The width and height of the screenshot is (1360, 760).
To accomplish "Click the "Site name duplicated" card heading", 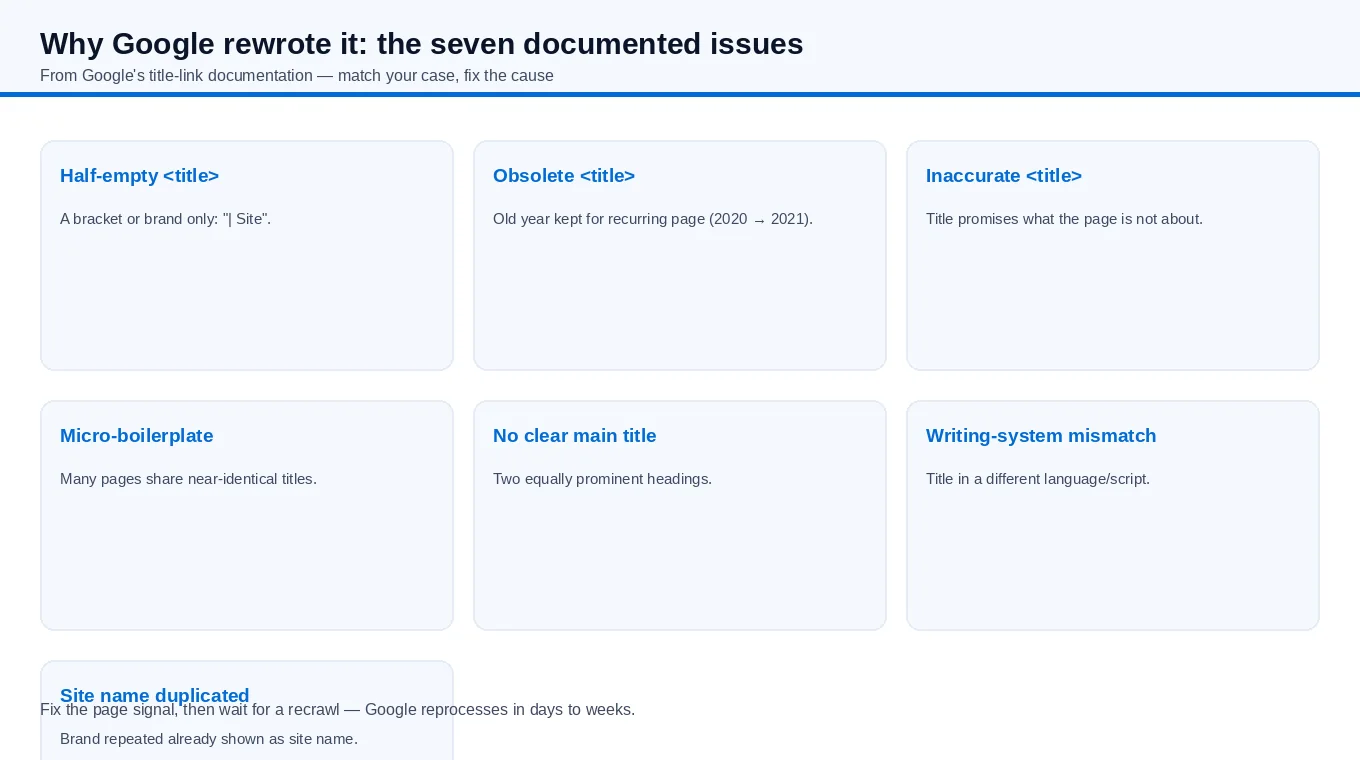I will (155, 695).
